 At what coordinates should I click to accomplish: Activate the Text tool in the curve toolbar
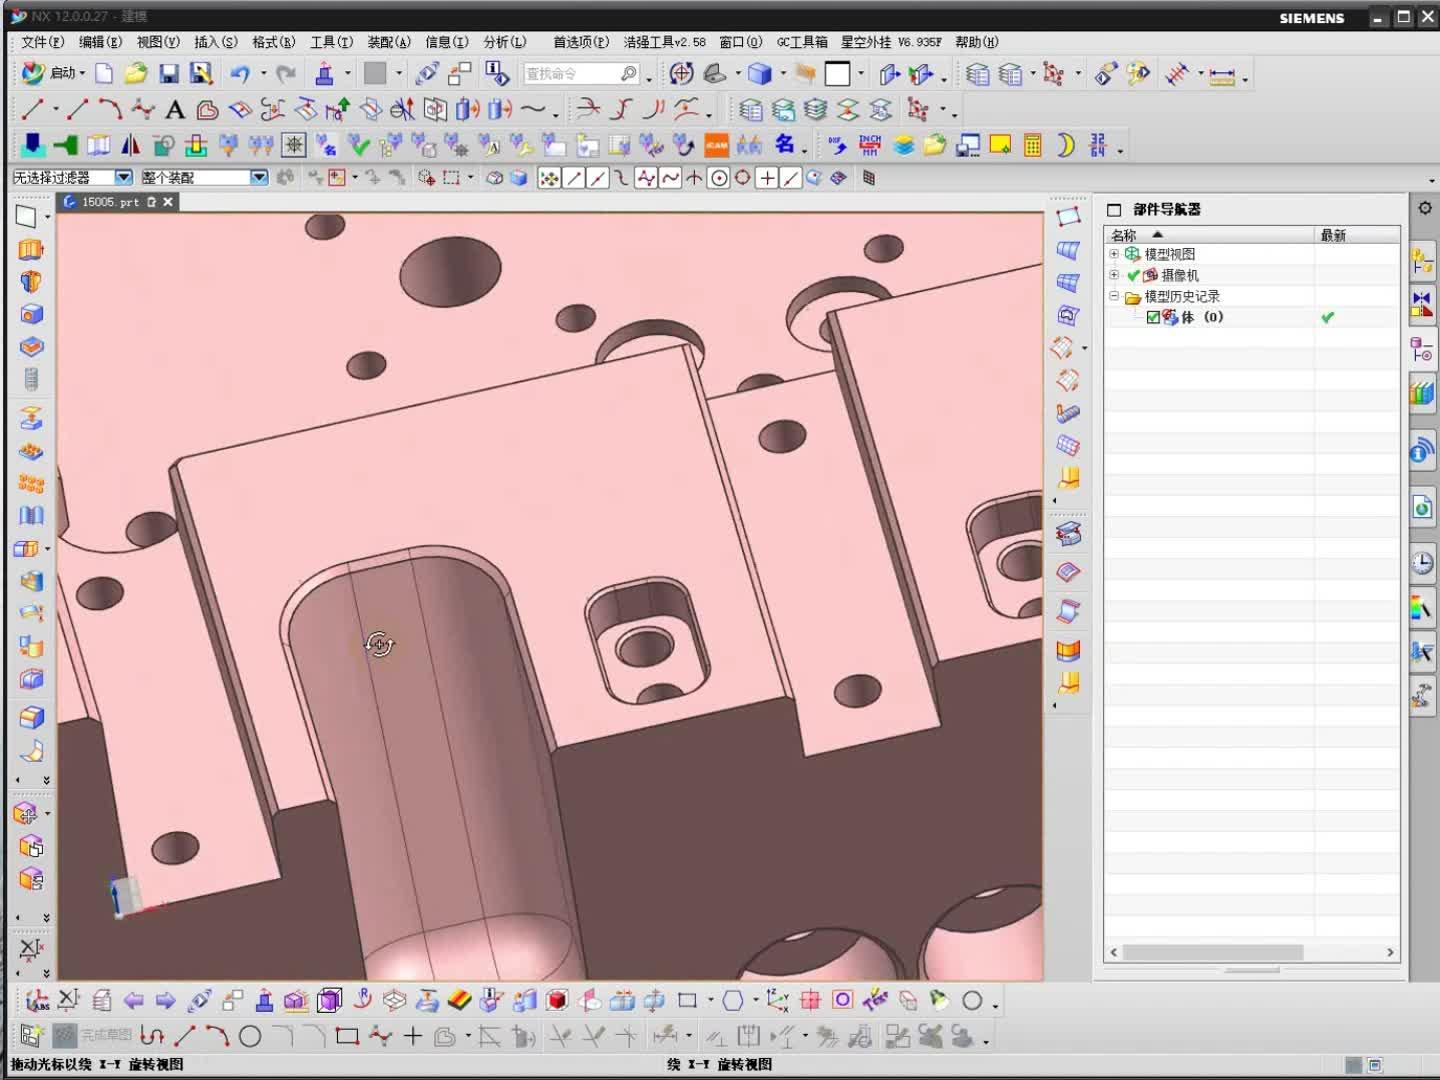click(176, 110)
